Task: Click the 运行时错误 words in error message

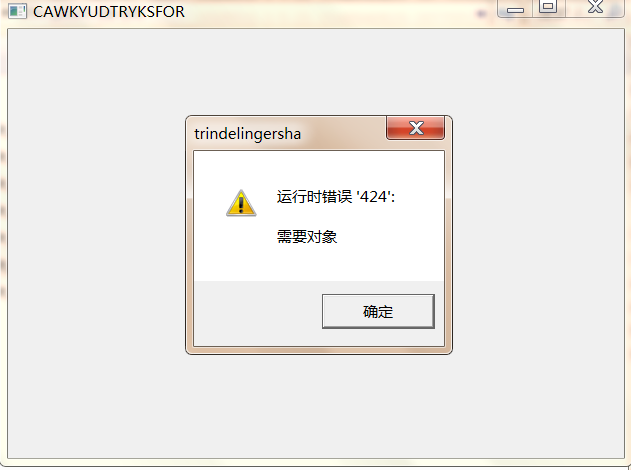Action: [x=314, y=197]
